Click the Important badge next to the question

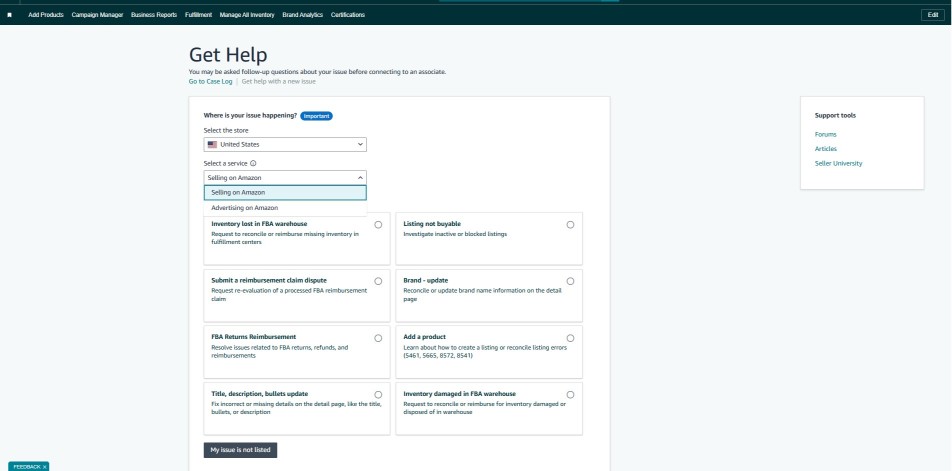(x=316, y=116)
